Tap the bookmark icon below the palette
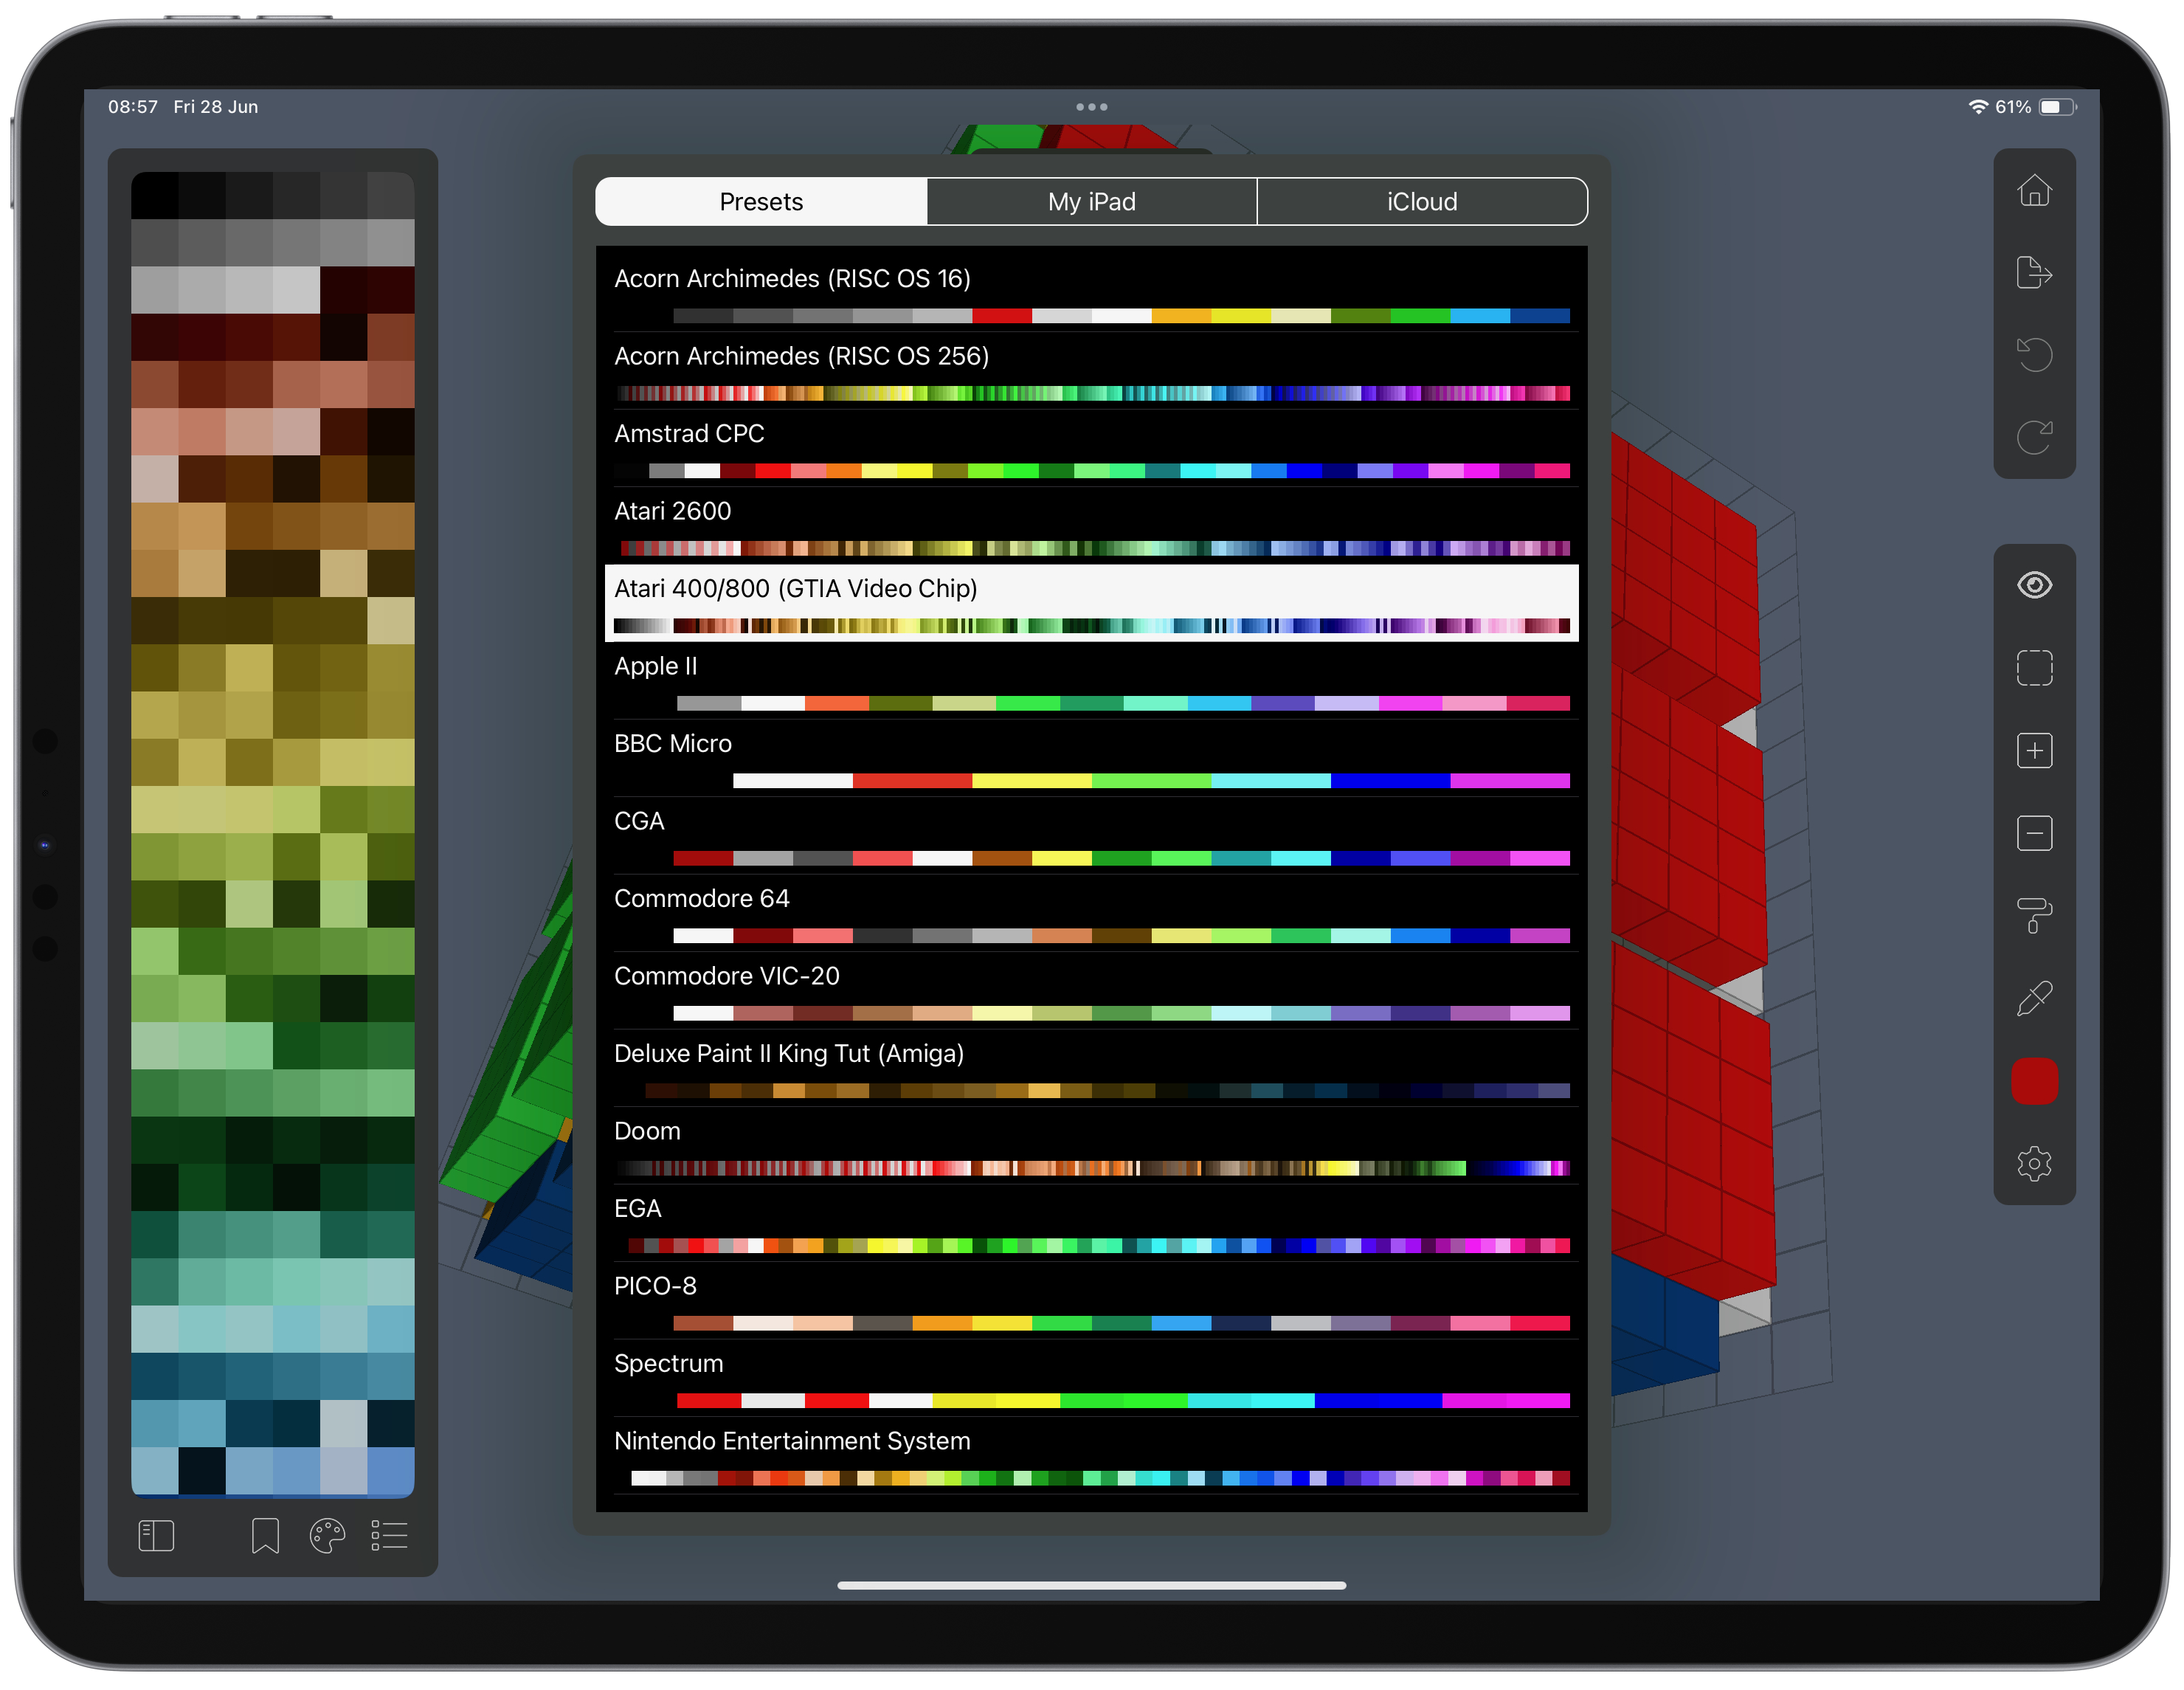2184x1690 pixels. tap(265, 1536)
